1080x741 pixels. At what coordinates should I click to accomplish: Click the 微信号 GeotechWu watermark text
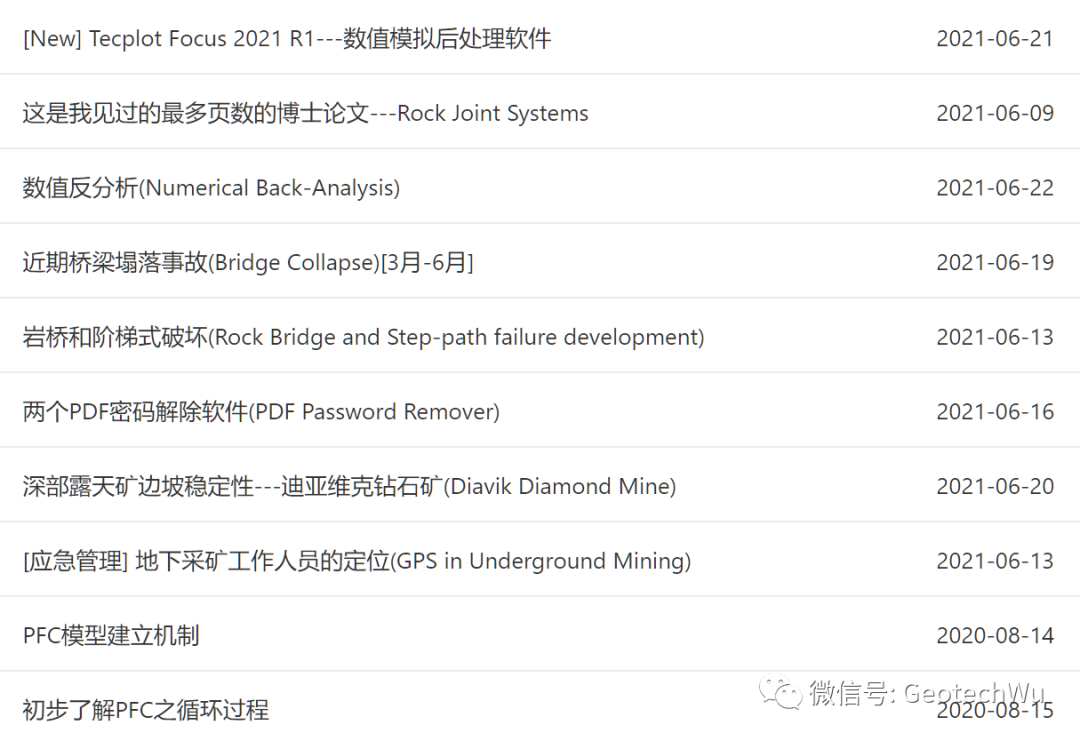pos(927,693)
